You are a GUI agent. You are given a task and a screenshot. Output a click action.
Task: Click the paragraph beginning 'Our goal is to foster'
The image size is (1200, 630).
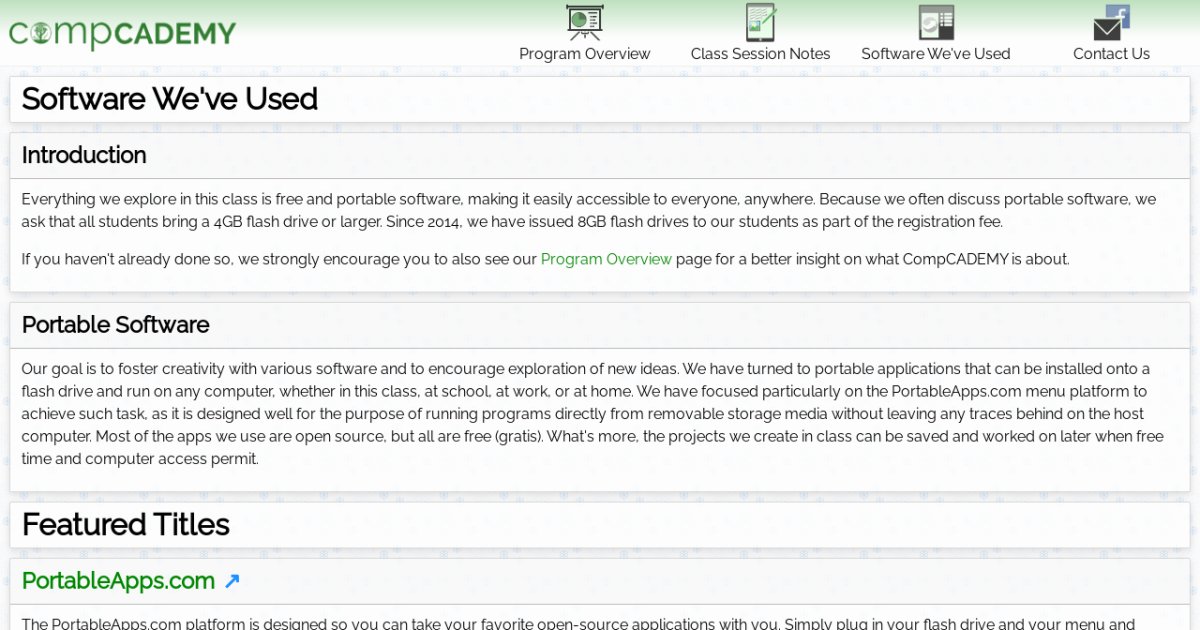tap(592, 414)
